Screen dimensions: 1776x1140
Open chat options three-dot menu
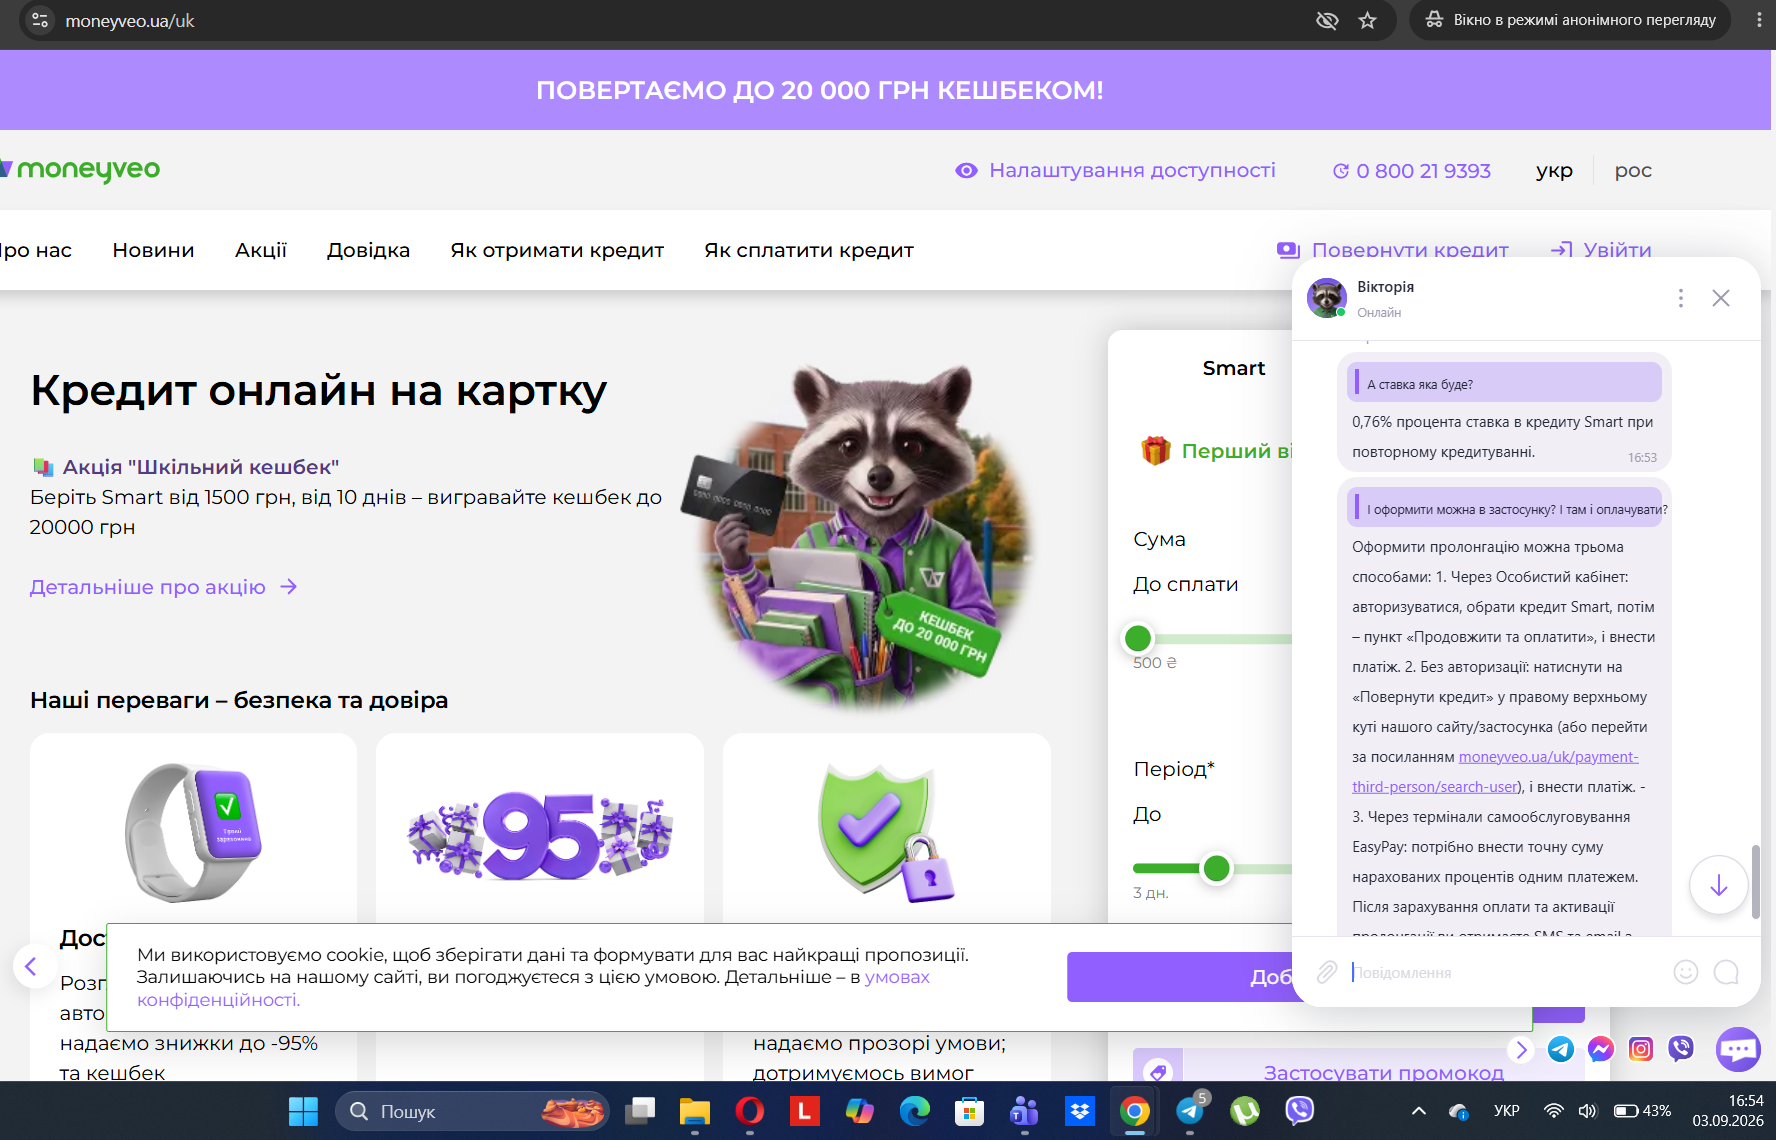coord(1681,298)
